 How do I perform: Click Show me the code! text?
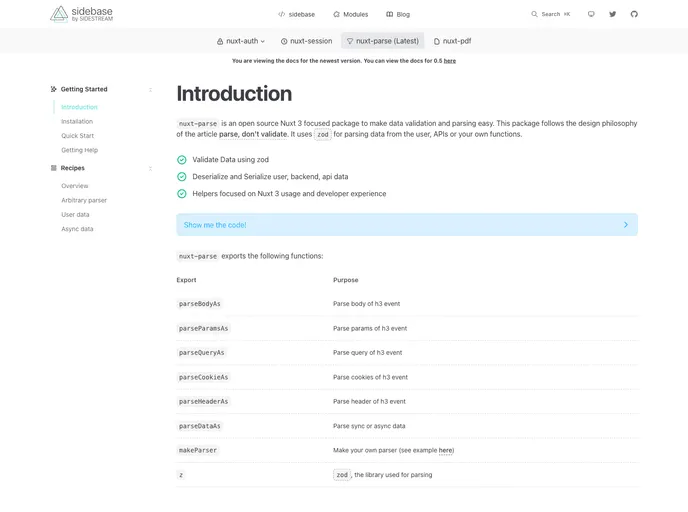pos(215,225)
